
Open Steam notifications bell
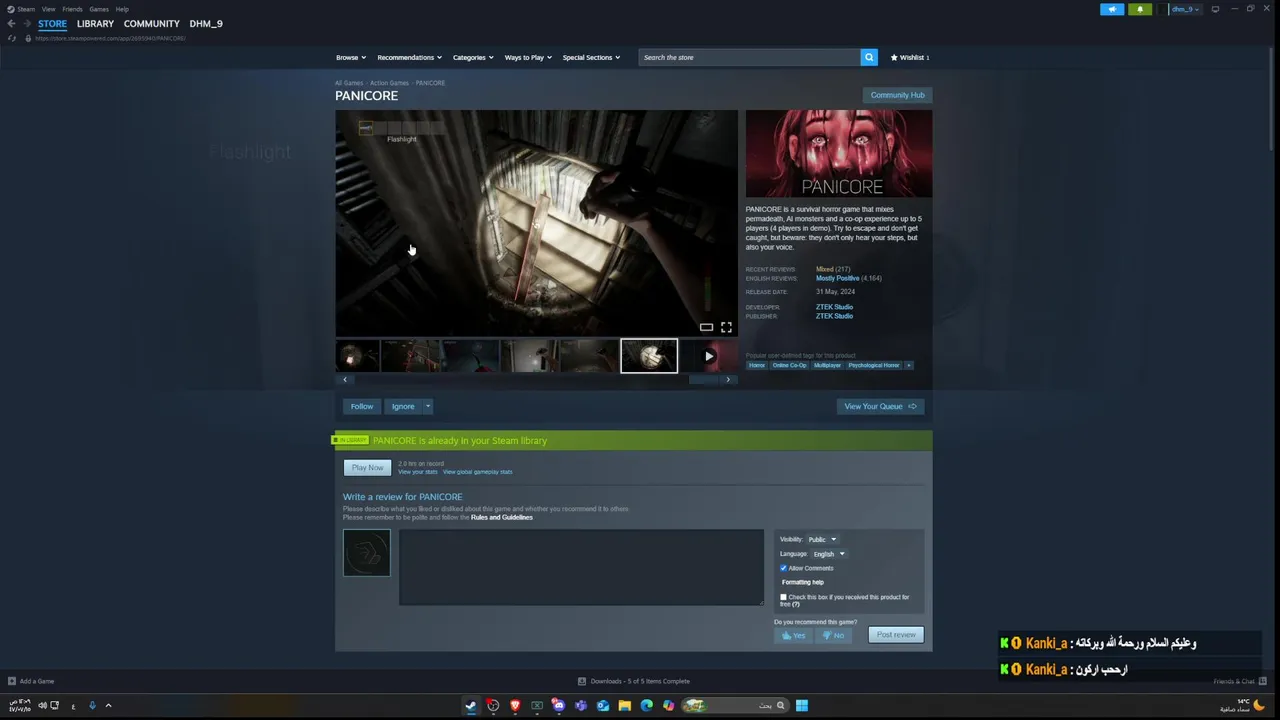[1140, 9]
